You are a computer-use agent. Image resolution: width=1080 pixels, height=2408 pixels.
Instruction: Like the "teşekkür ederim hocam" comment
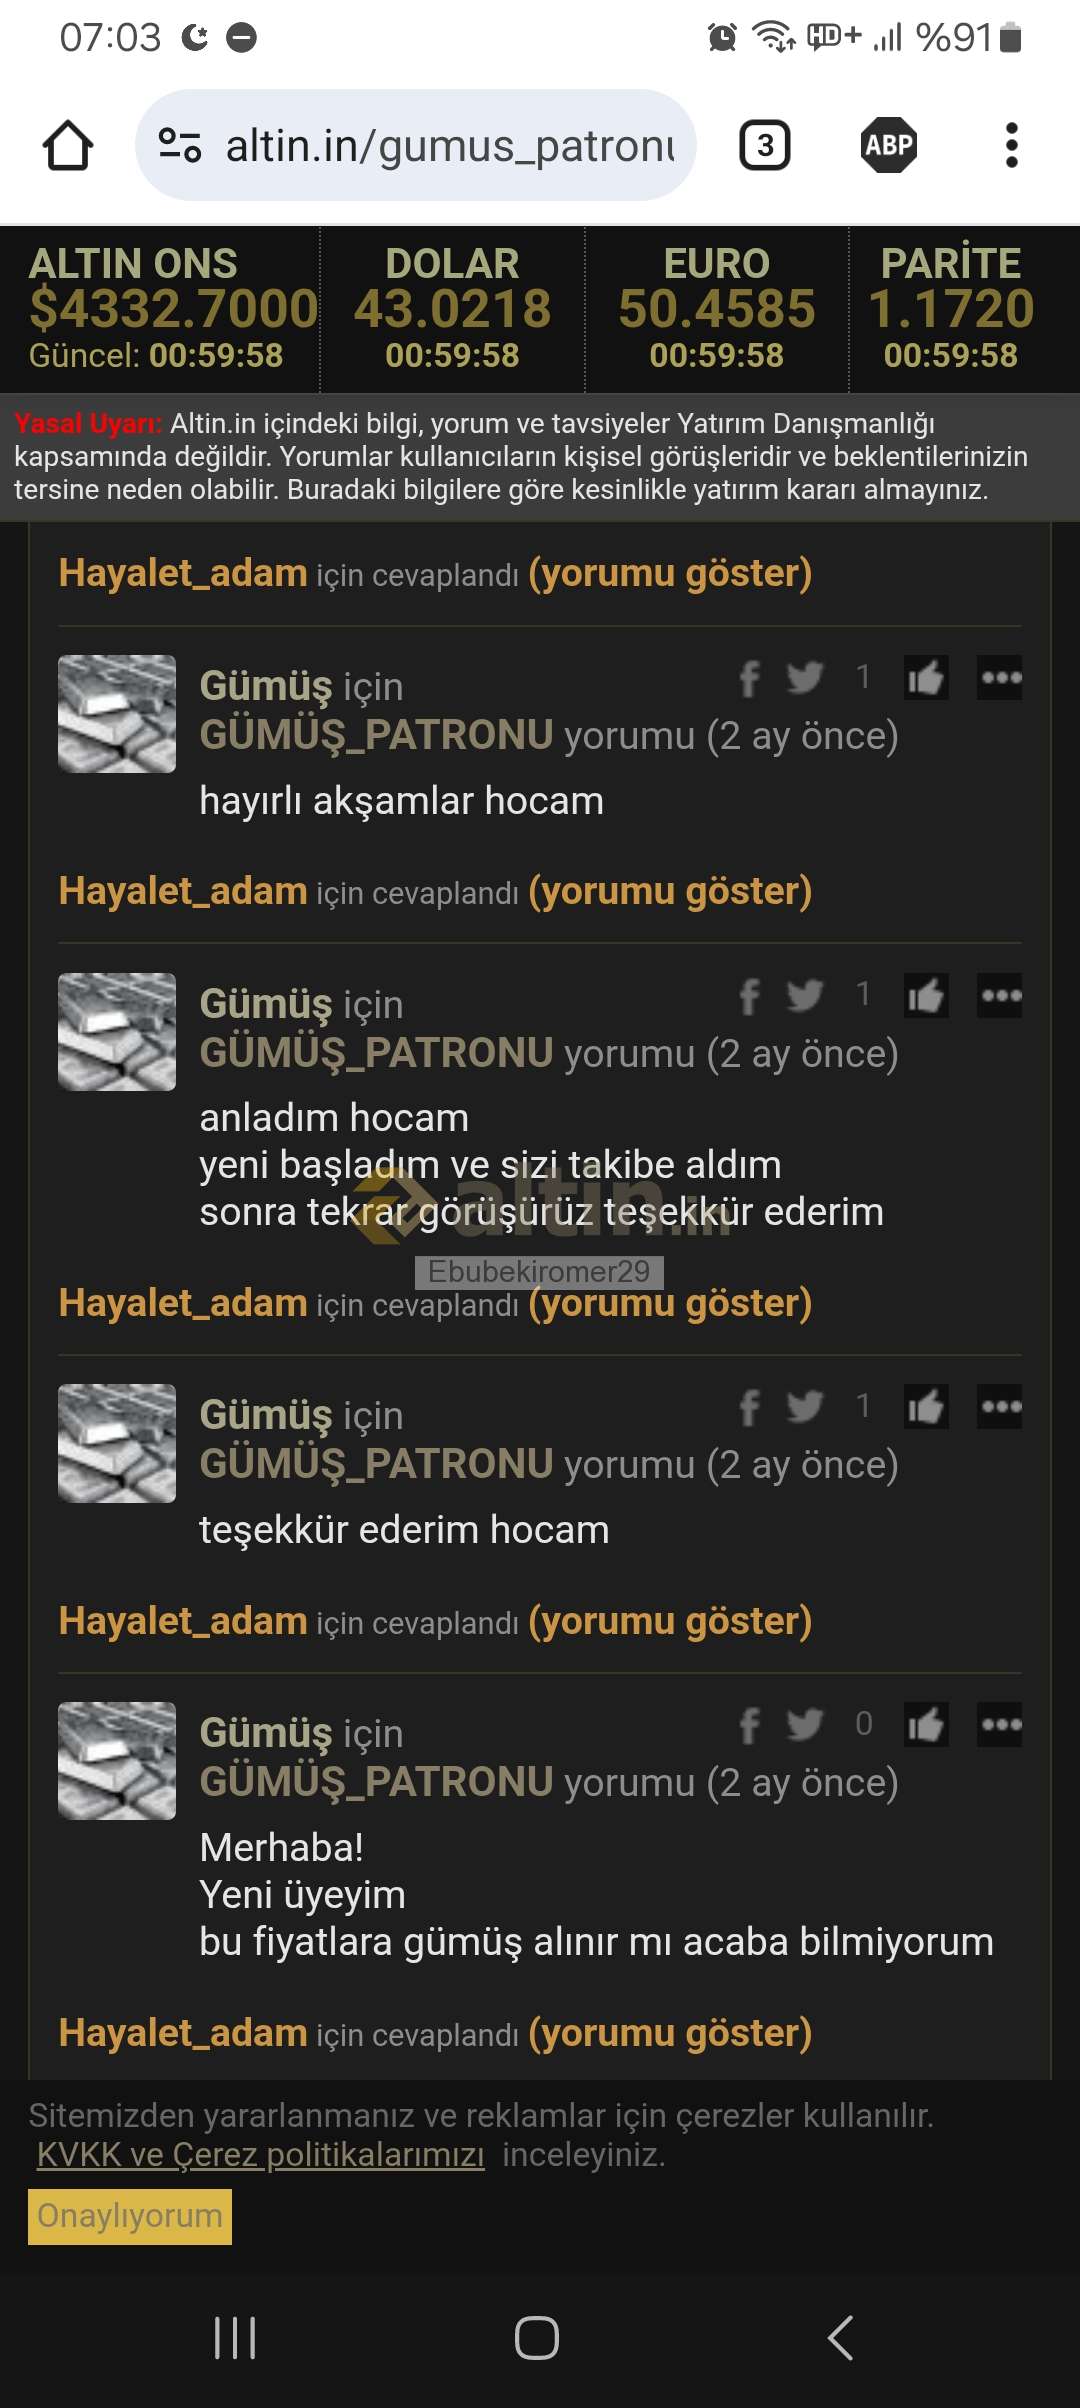[926, 1407]
